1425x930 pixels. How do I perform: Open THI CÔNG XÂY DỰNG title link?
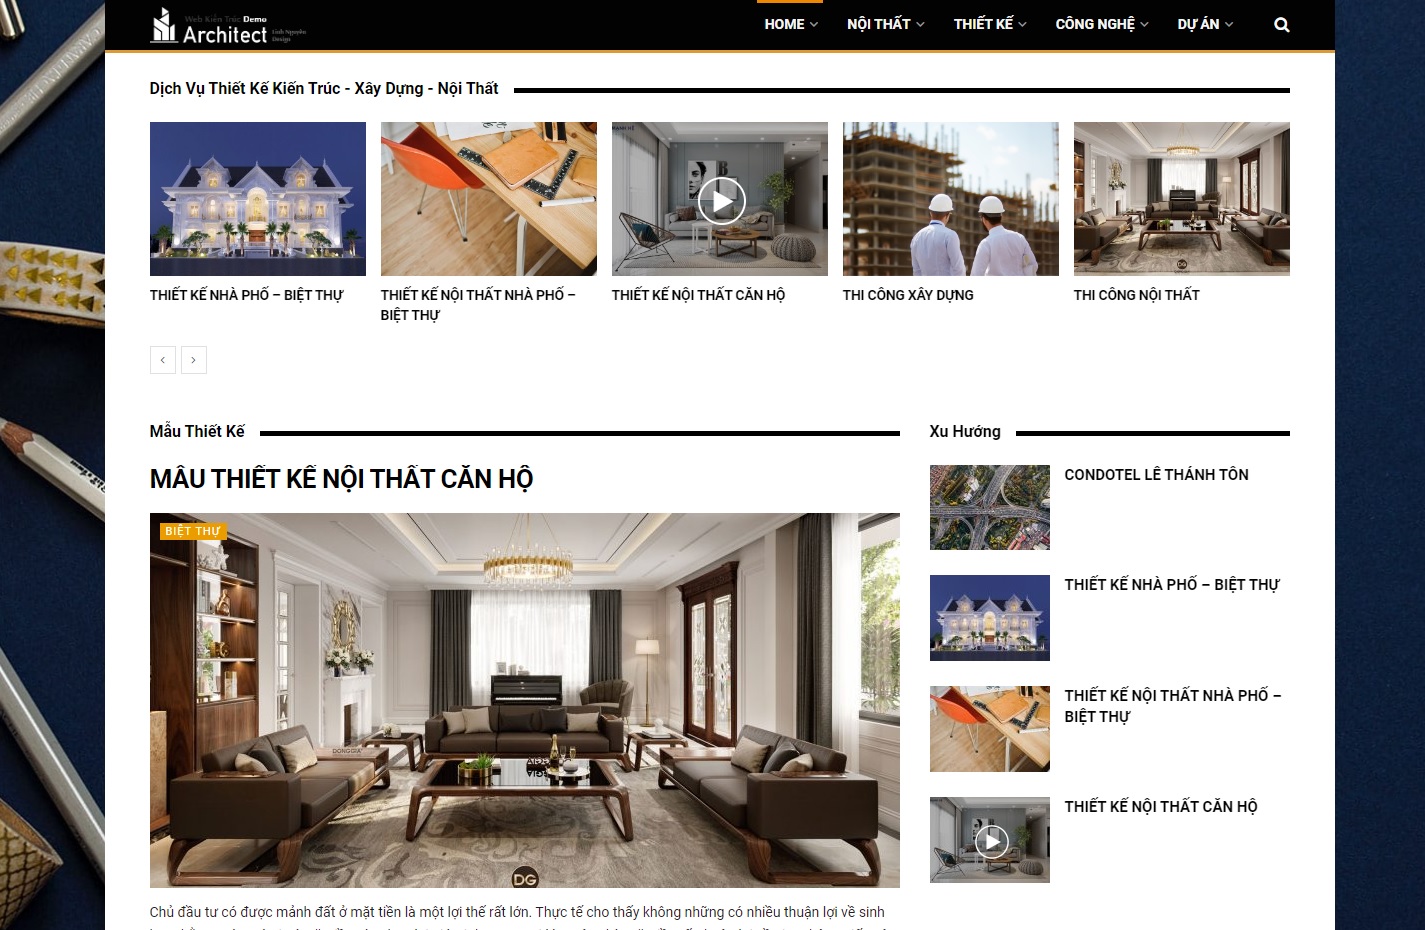click(x=908, y=295)
